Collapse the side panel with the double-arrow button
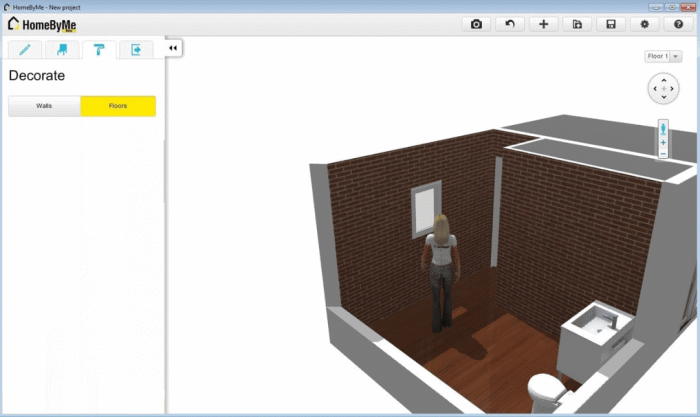The image size is (700, 417). point(173,48)
